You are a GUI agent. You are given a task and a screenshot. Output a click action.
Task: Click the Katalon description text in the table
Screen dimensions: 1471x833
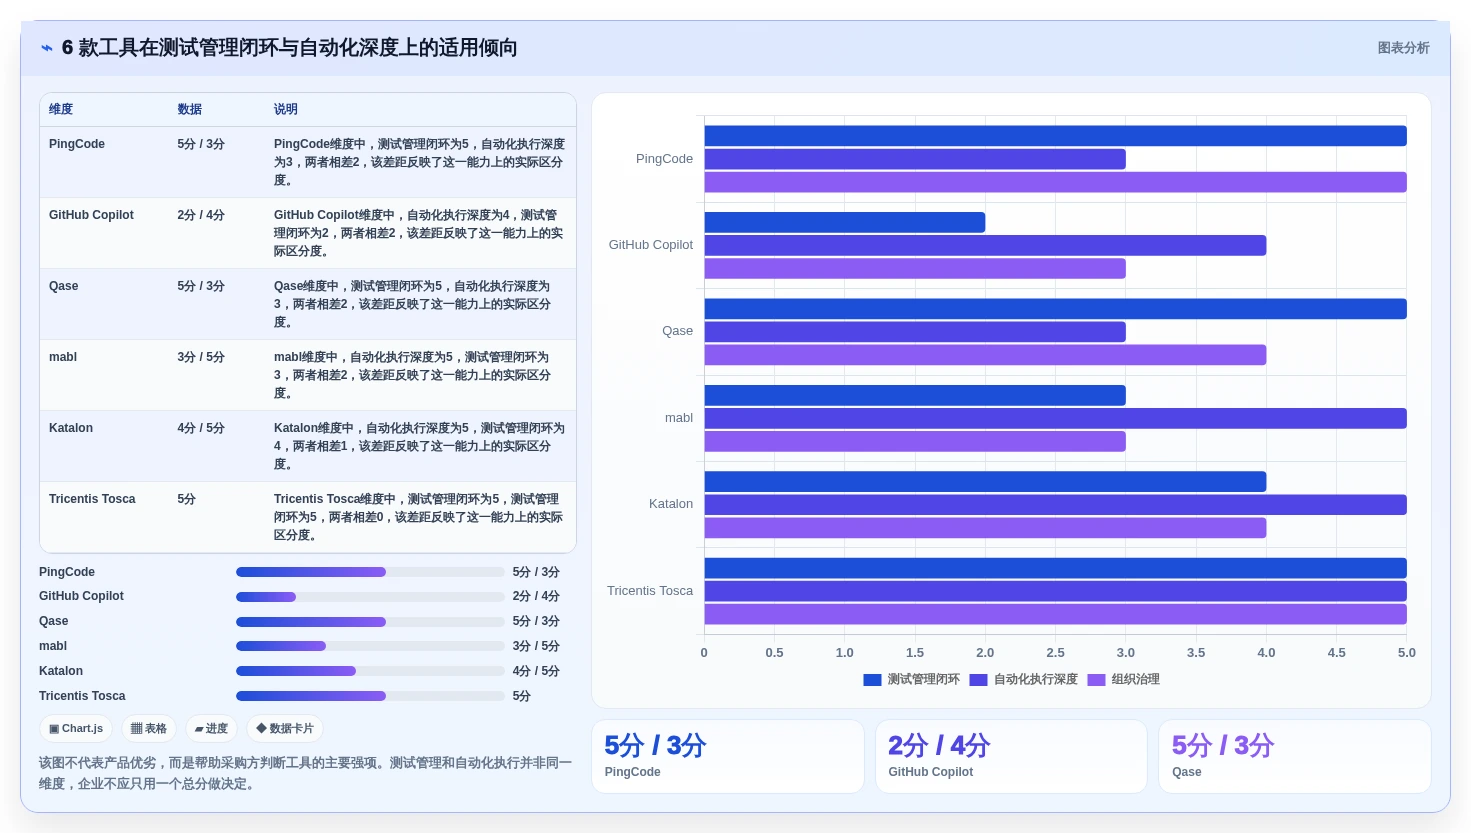(419, 446)
